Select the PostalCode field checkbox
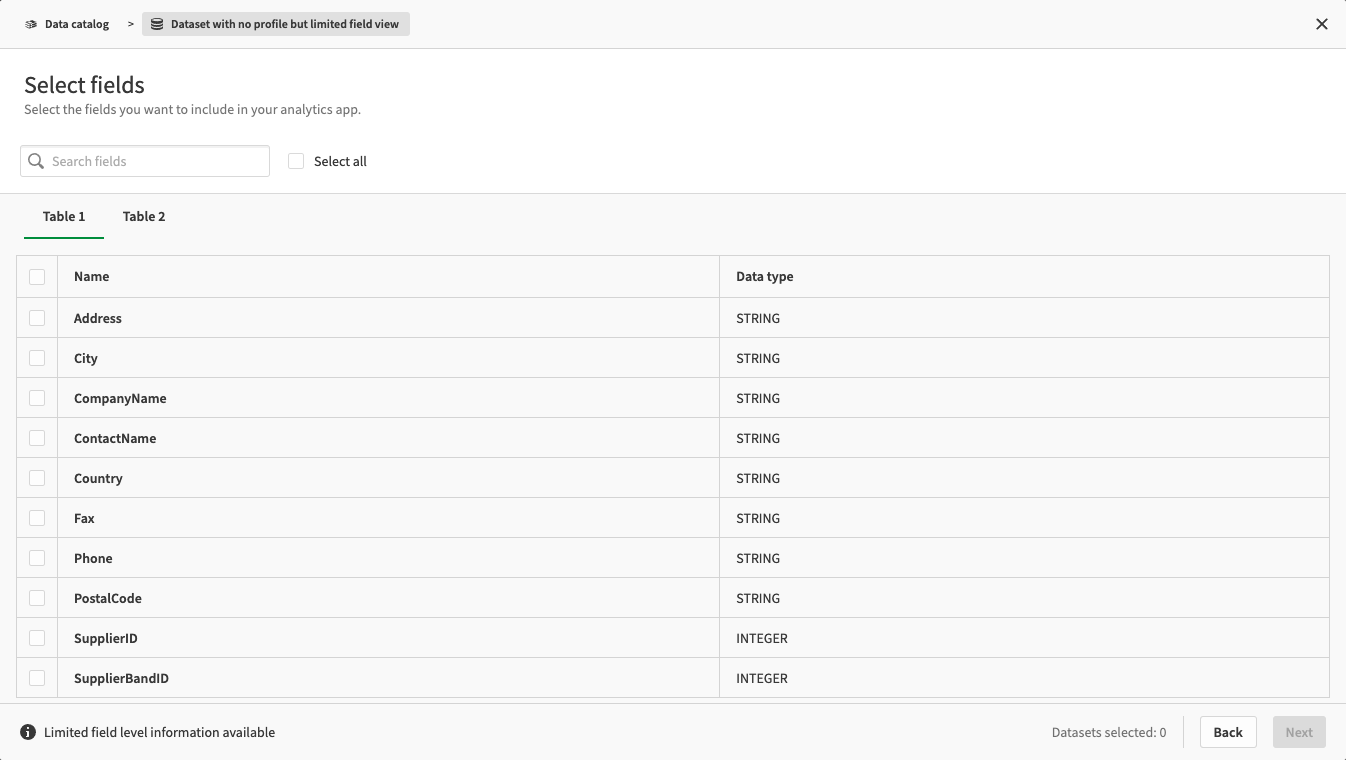The image size is (1346, 760). pos(37,598)
